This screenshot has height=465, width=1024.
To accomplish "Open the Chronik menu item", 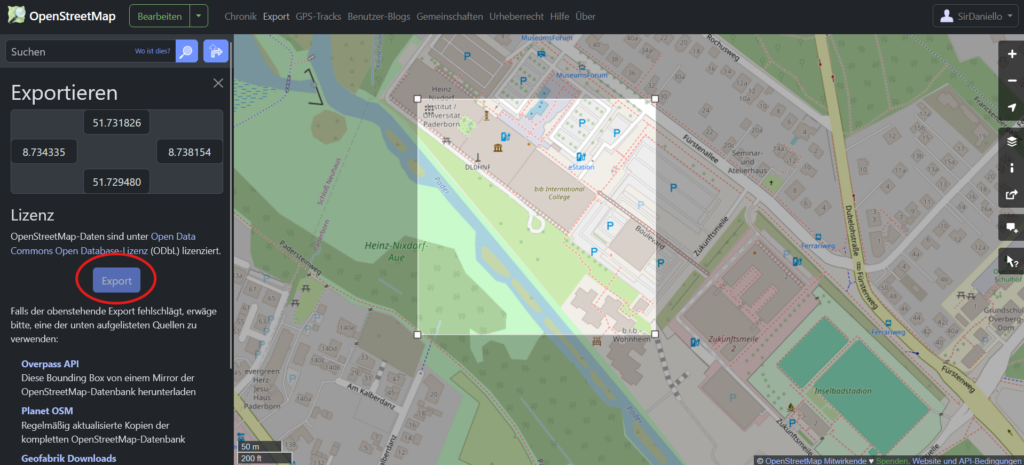I will (x=240, y=17).
